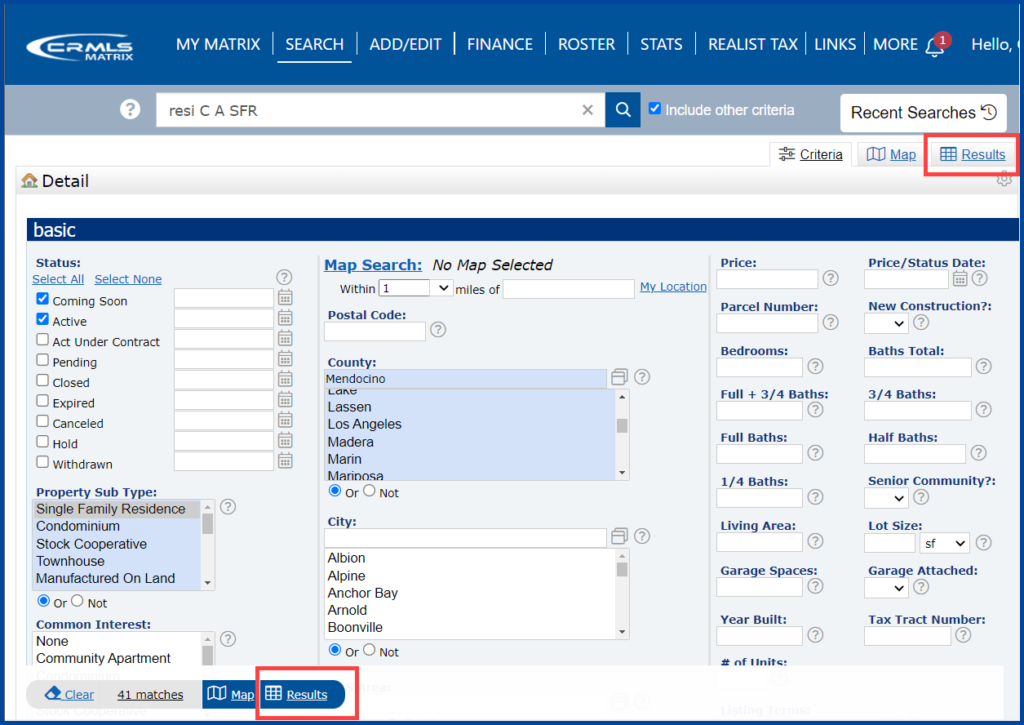The image size is (1024, 725).
Task: Open the STATS menu
Action: click(x=661, y=44)
